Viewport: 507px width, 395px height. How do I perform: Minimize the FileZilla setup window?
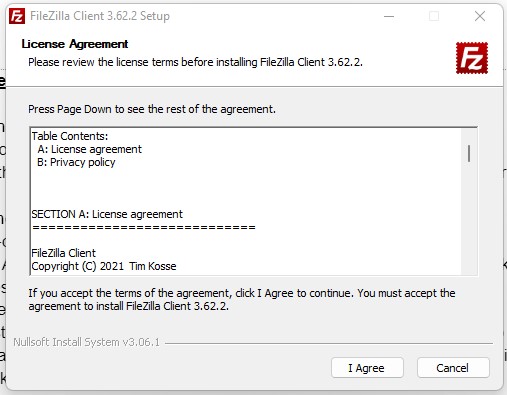pos(389,16)
